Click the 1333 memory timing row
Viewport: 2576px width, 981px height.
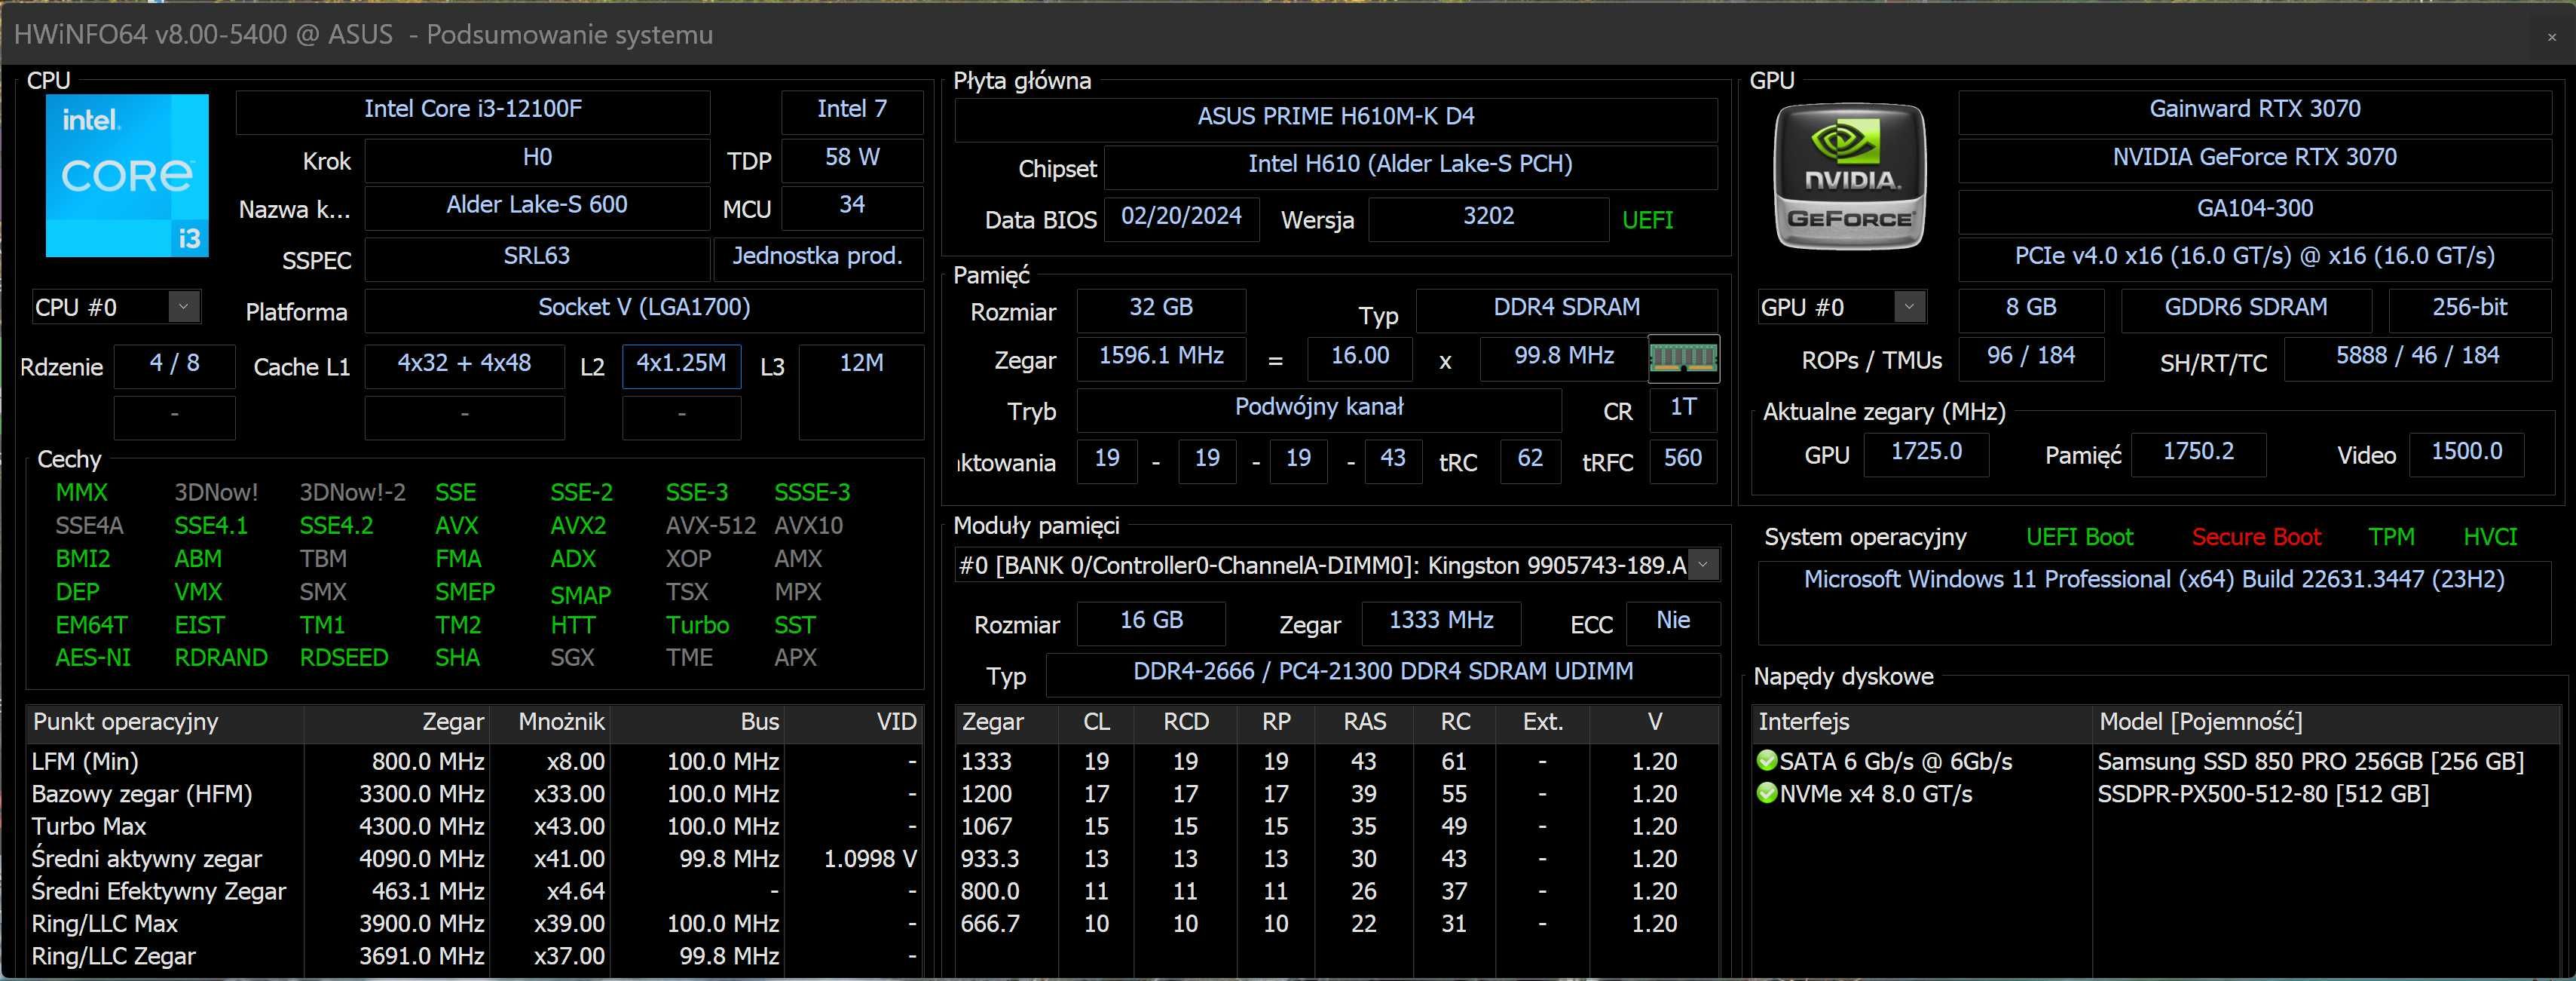tap(1337, 762)
